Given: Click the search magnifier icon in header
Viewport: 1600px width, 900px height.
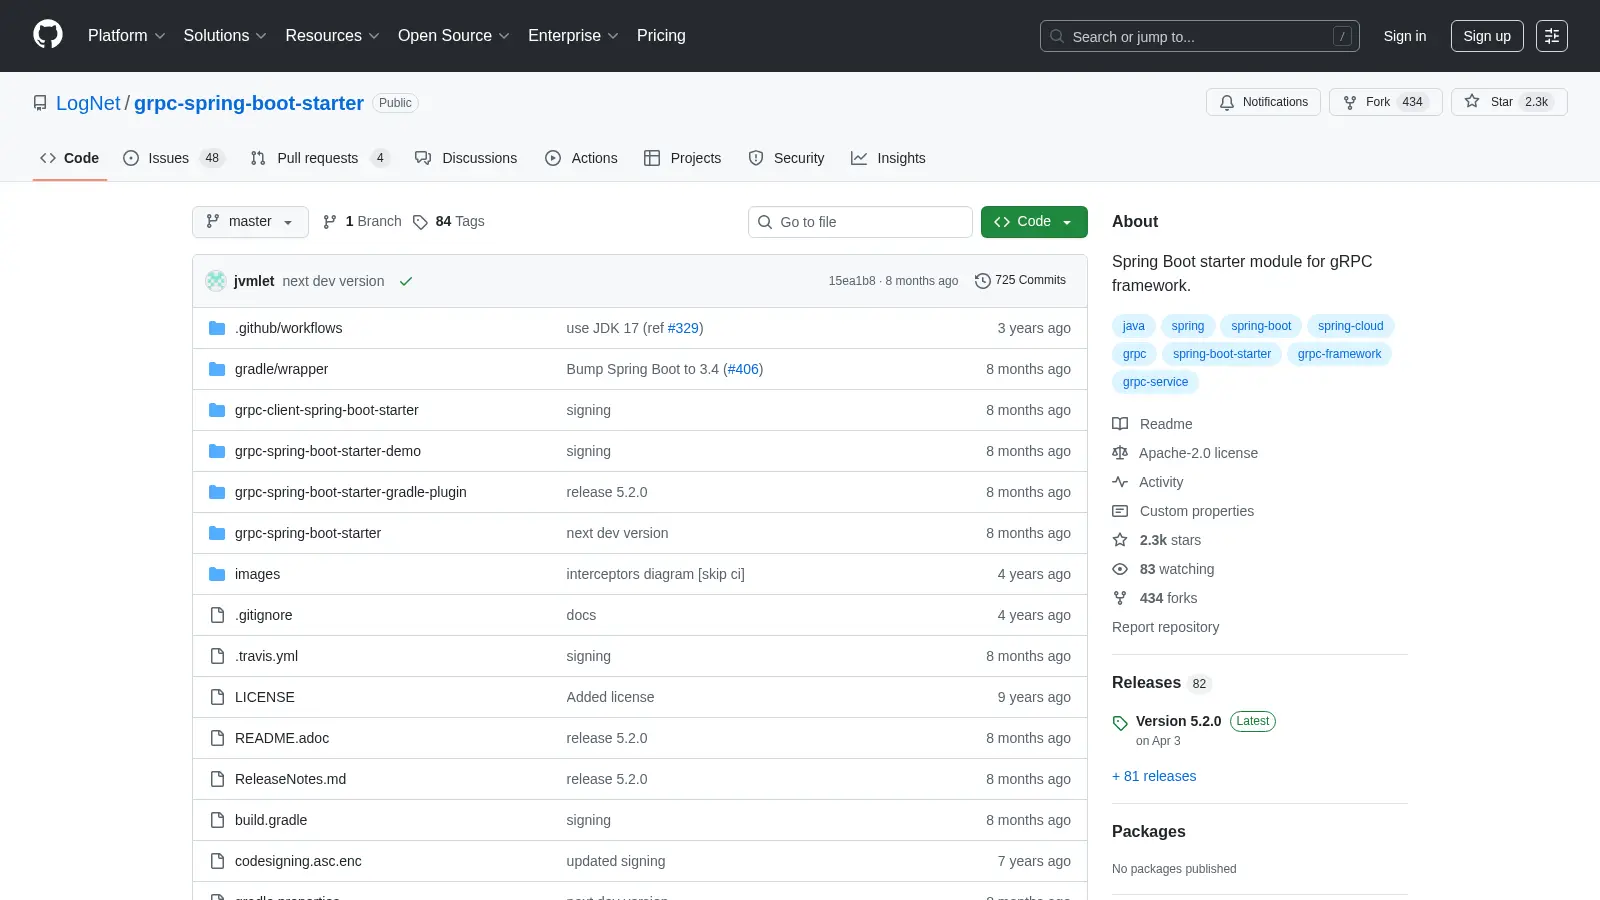Looking at the screenshot, I should (1057, 36).
